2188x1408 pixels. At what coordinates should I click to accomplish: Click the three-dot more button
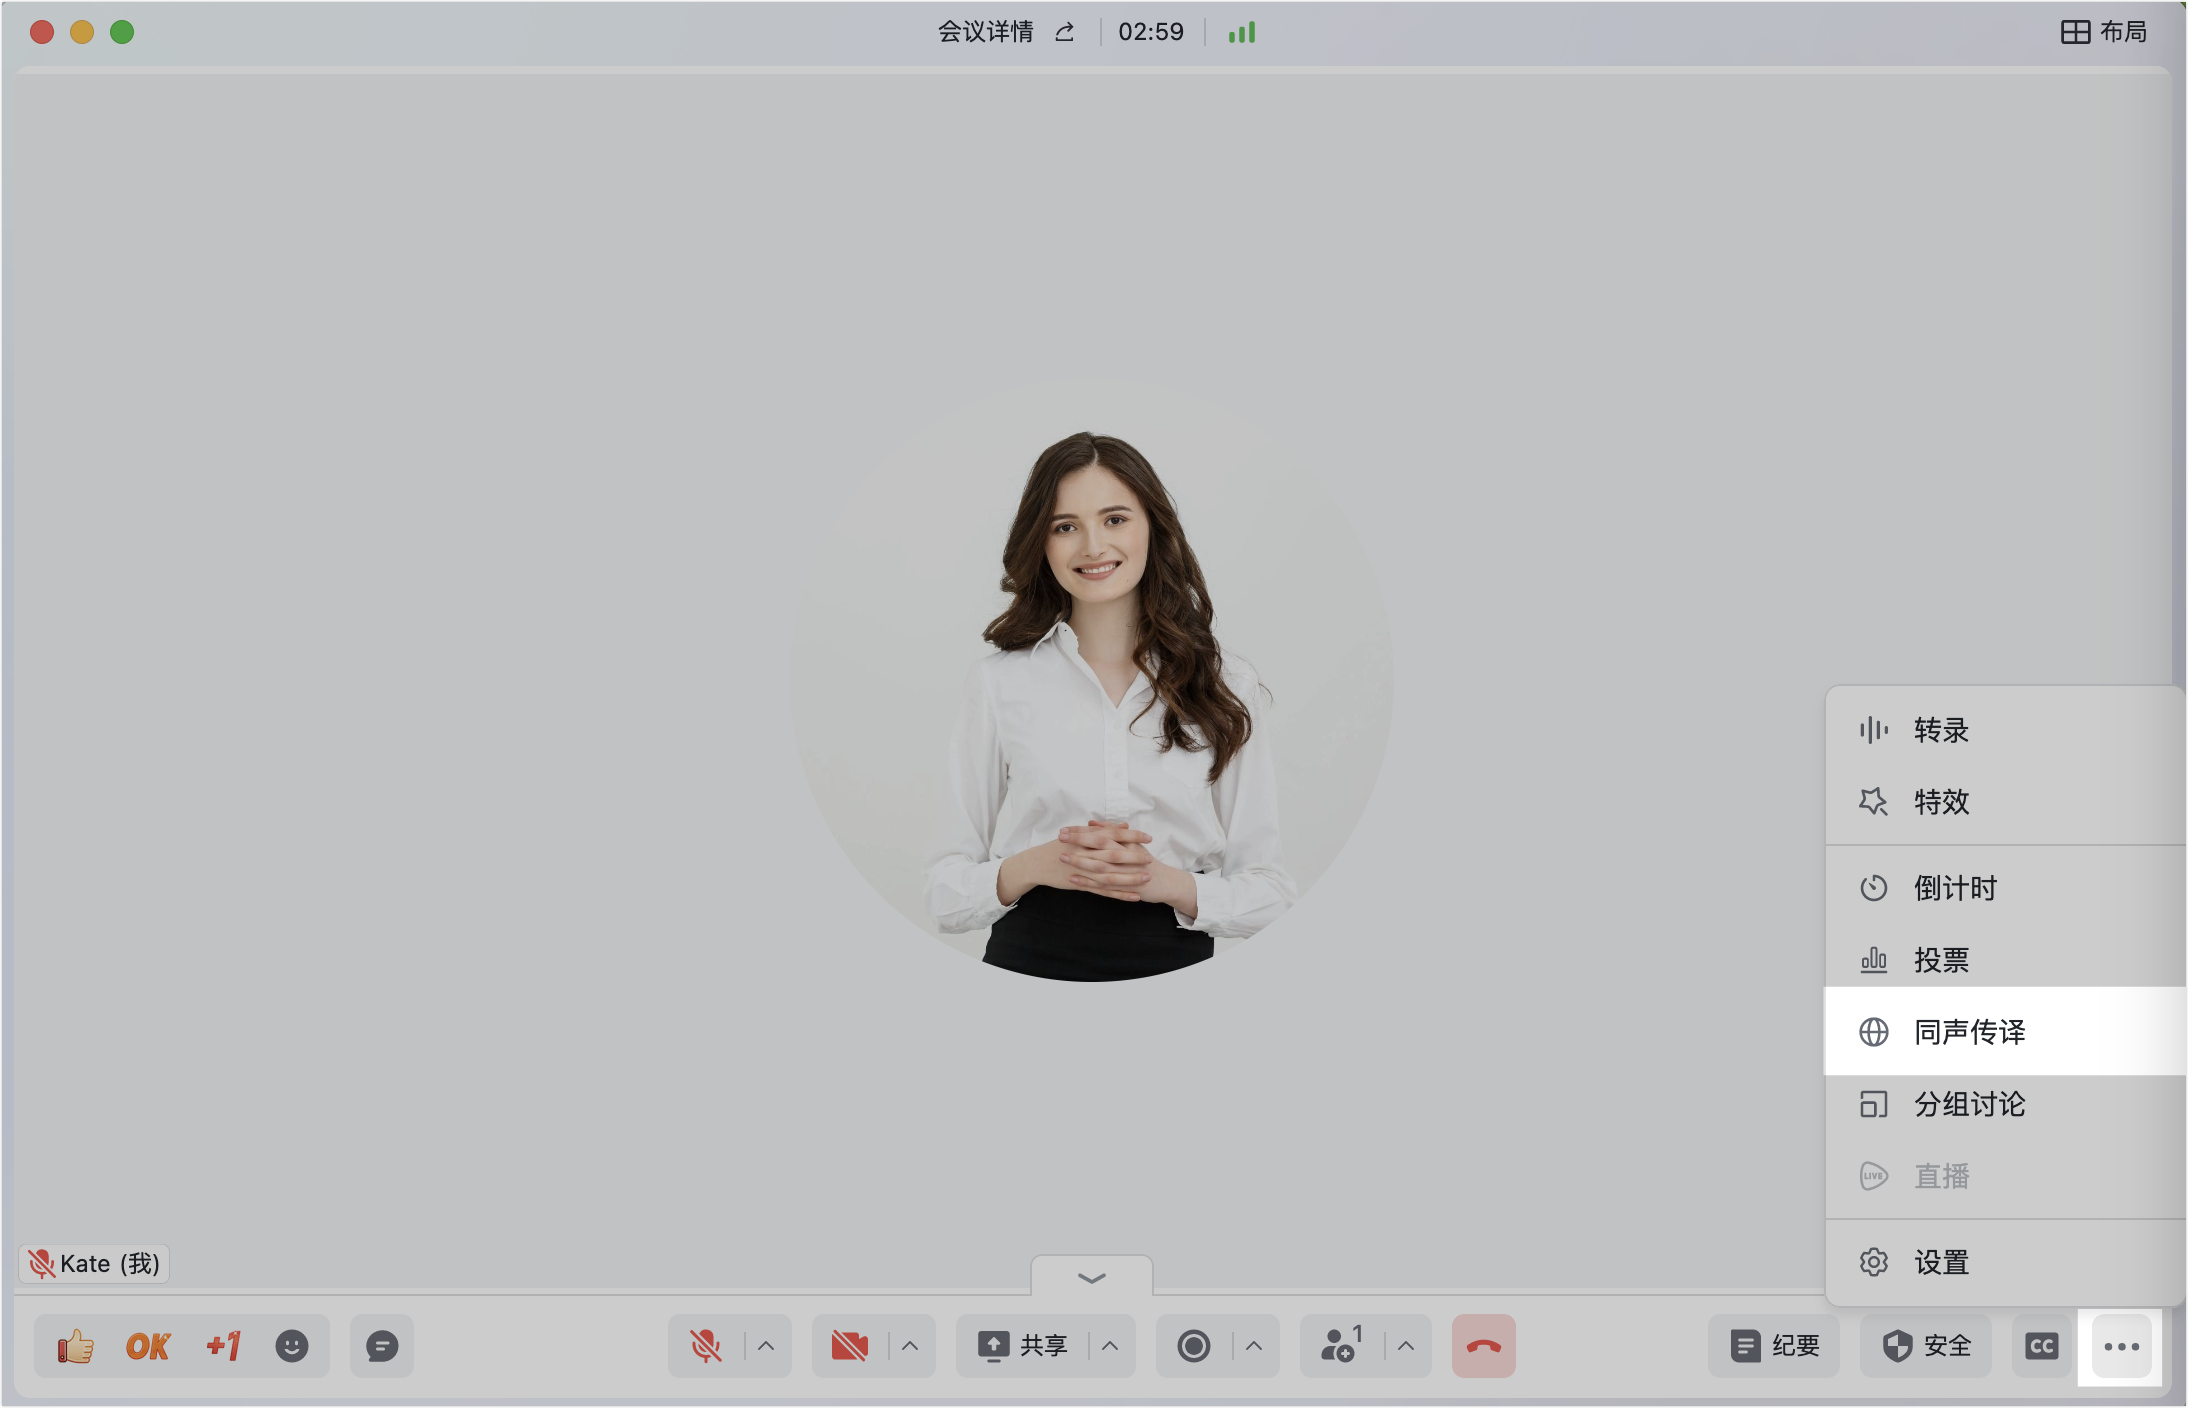[x=2122, y=1346]
